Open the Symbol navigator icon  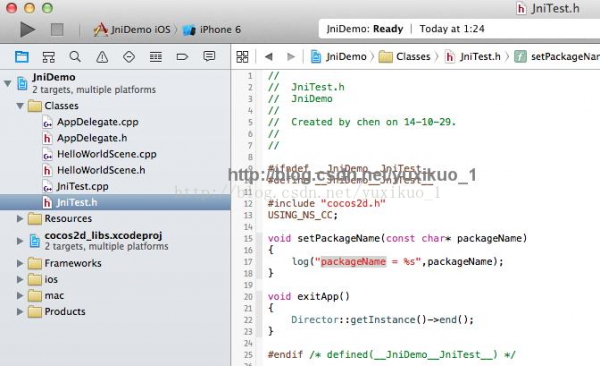tap(49, 57)
